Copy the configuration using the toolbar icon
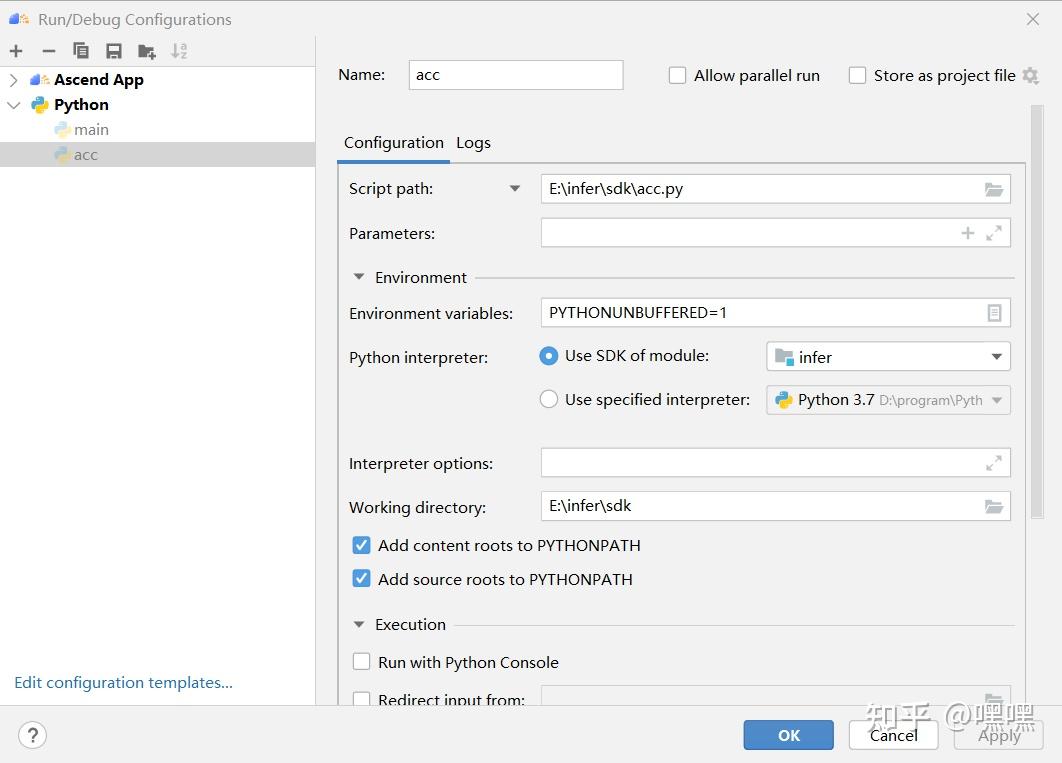Viewport: 1062px width, 763px height. point(81,51)
